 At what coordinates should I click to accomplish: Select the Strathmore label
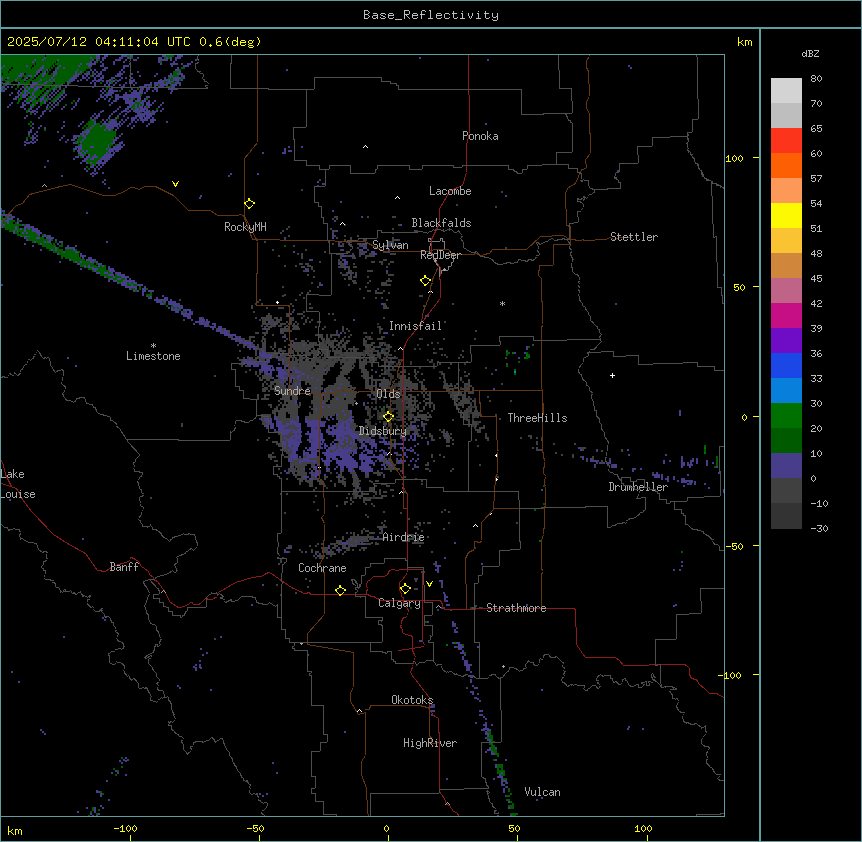click(516, 608)
